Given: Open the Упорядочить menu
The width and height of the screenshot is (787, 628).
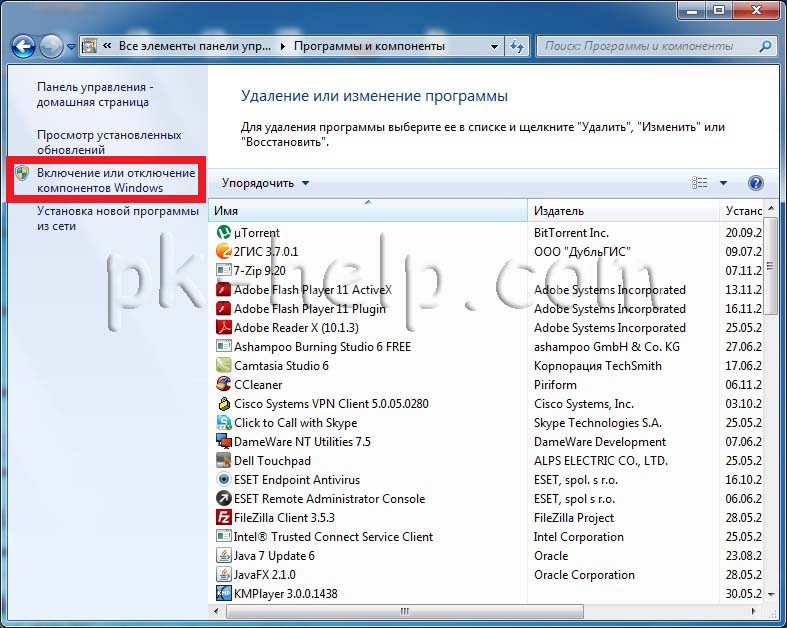Looking at the screenshot, I should tap(265, 183).
